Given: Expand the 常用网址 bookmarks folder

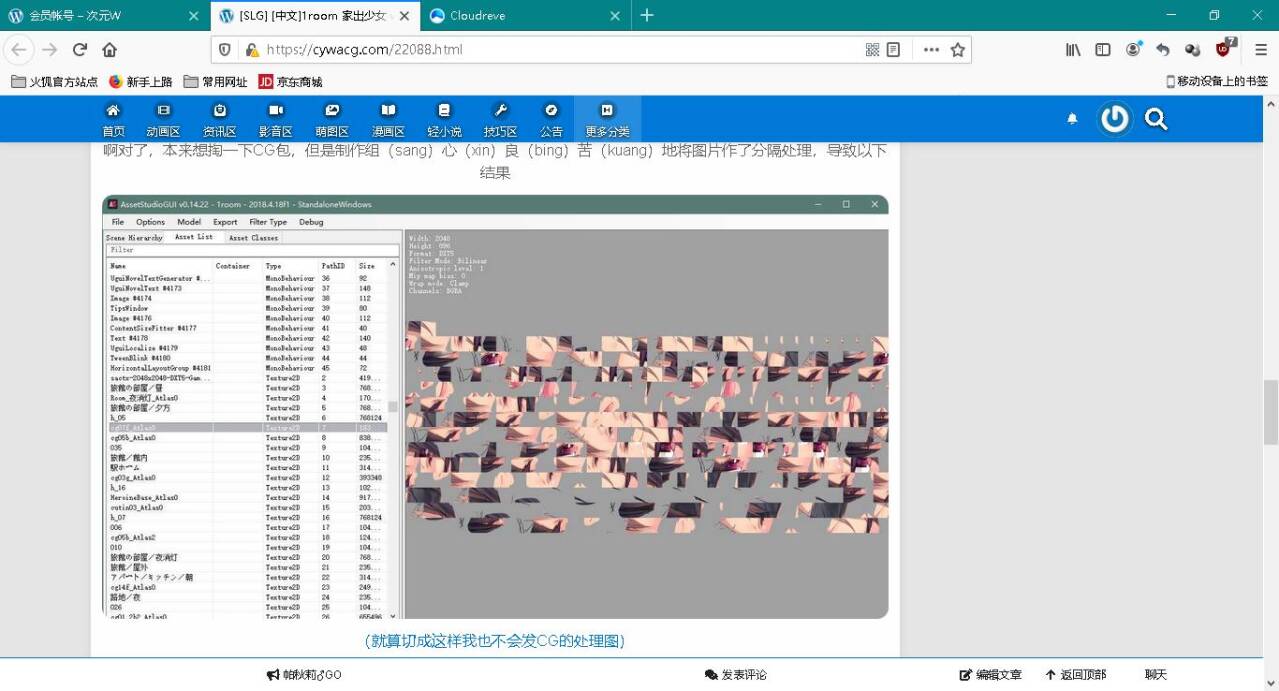Looking at the screenshot, I should [x=215, y=82].
